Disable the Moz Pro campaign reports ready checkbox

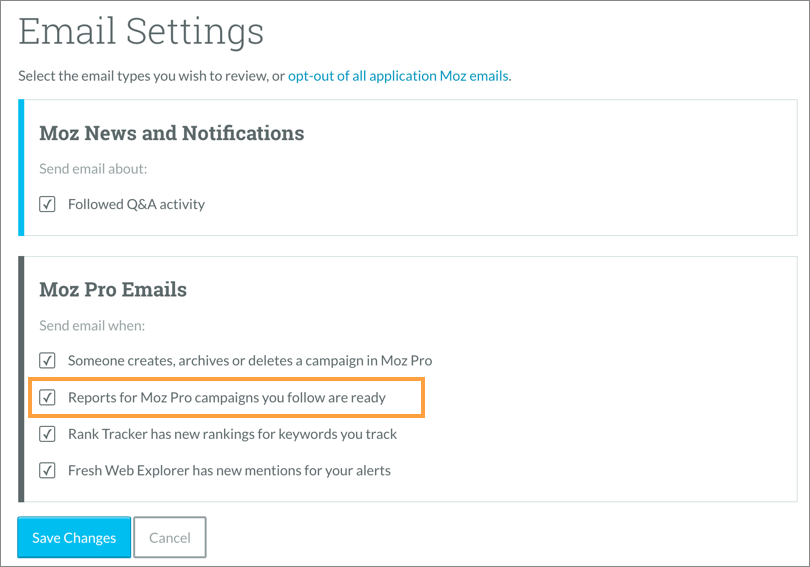click(47, 397)
